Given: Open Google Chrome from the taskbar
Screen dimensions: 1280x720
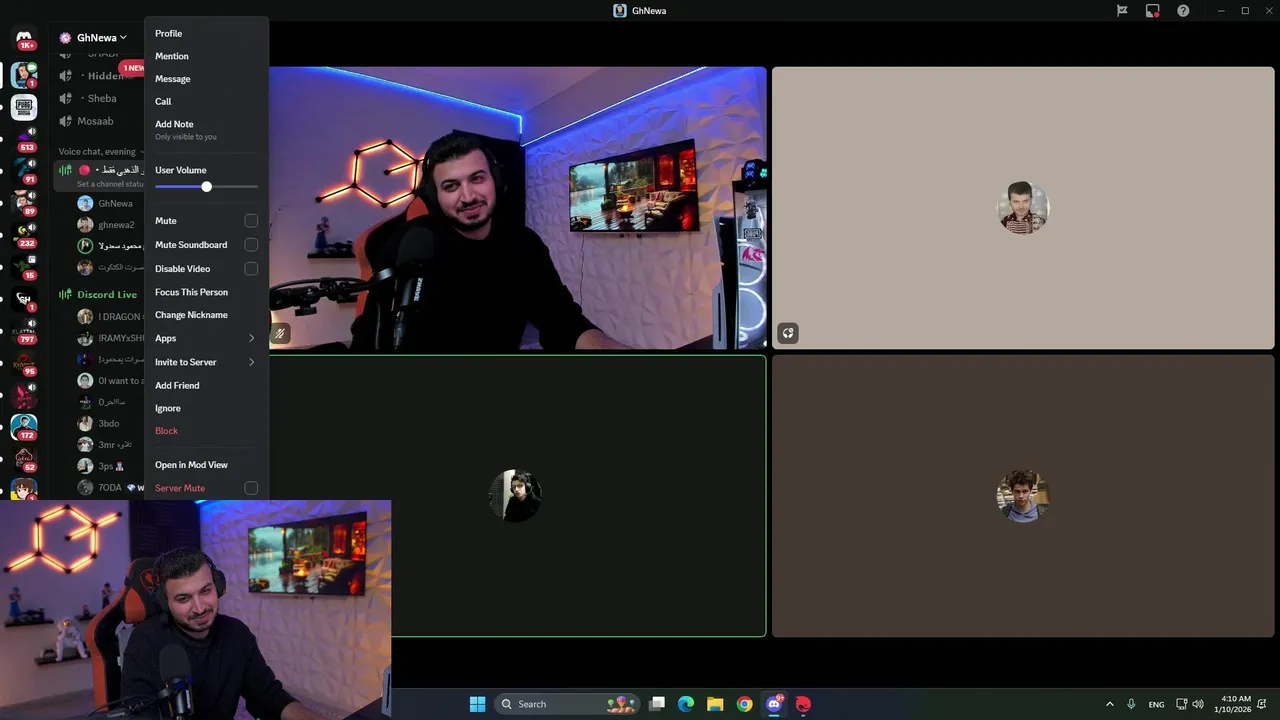Looking at the screenshot, I should coord(744,704).
